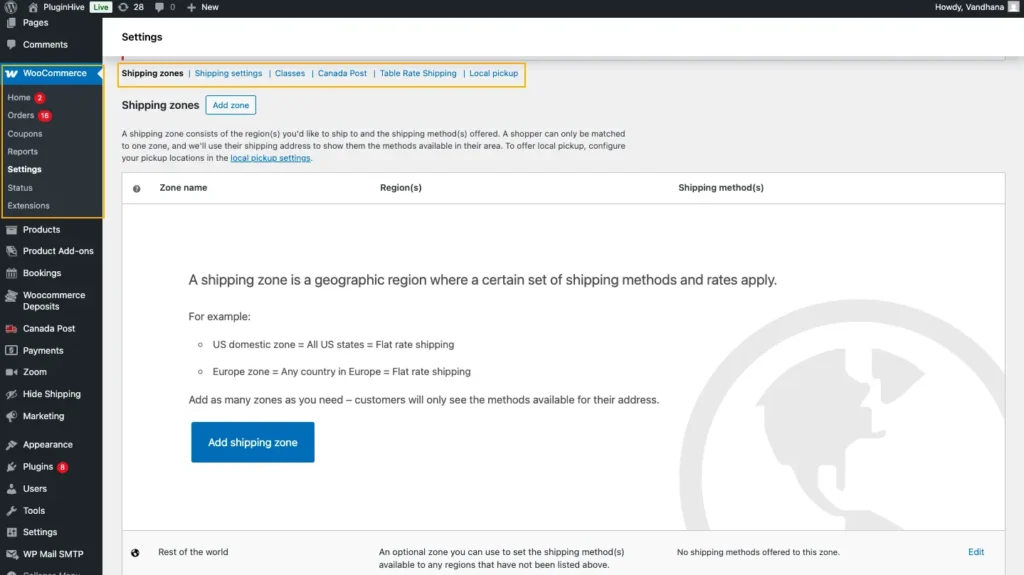Click the WordPress logo icon
Screen dimensions: 1024x575
point(11,7)
